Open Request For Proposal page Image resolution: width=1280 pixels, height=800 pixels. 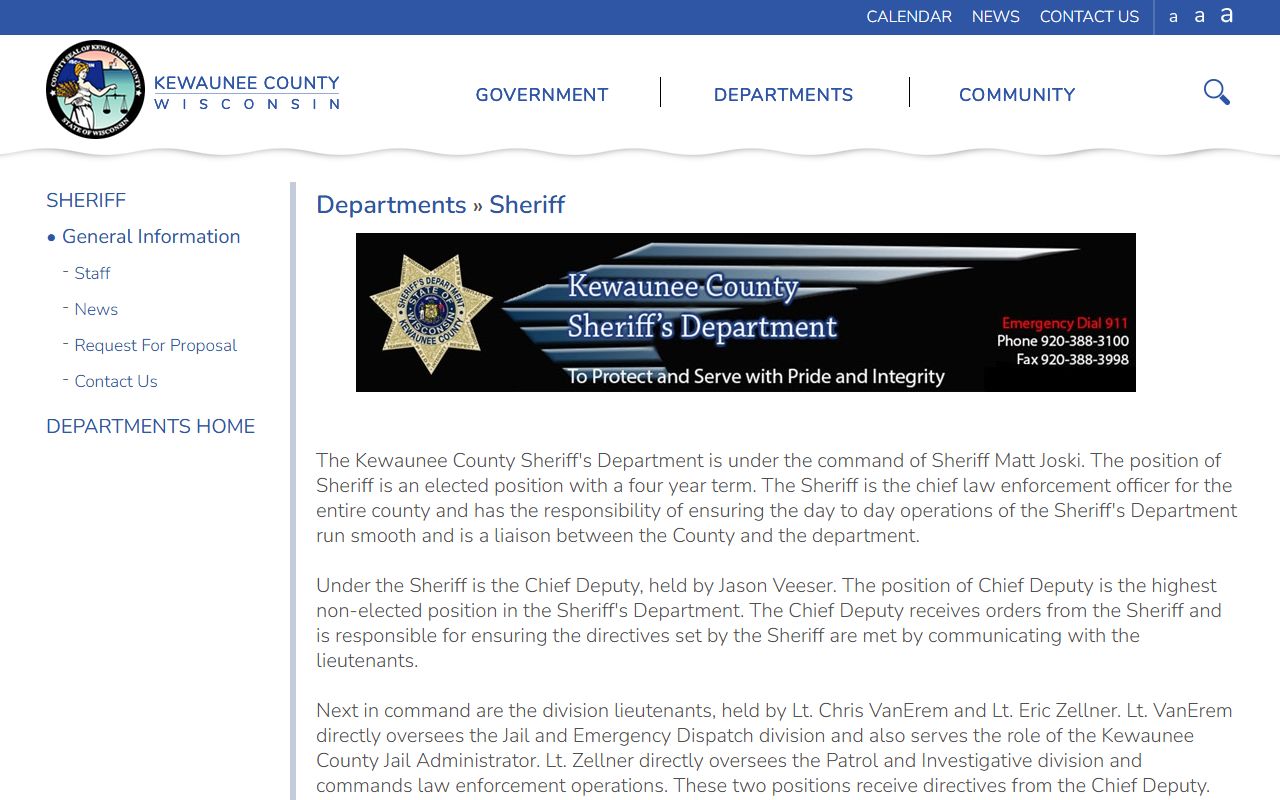(156, 345)
